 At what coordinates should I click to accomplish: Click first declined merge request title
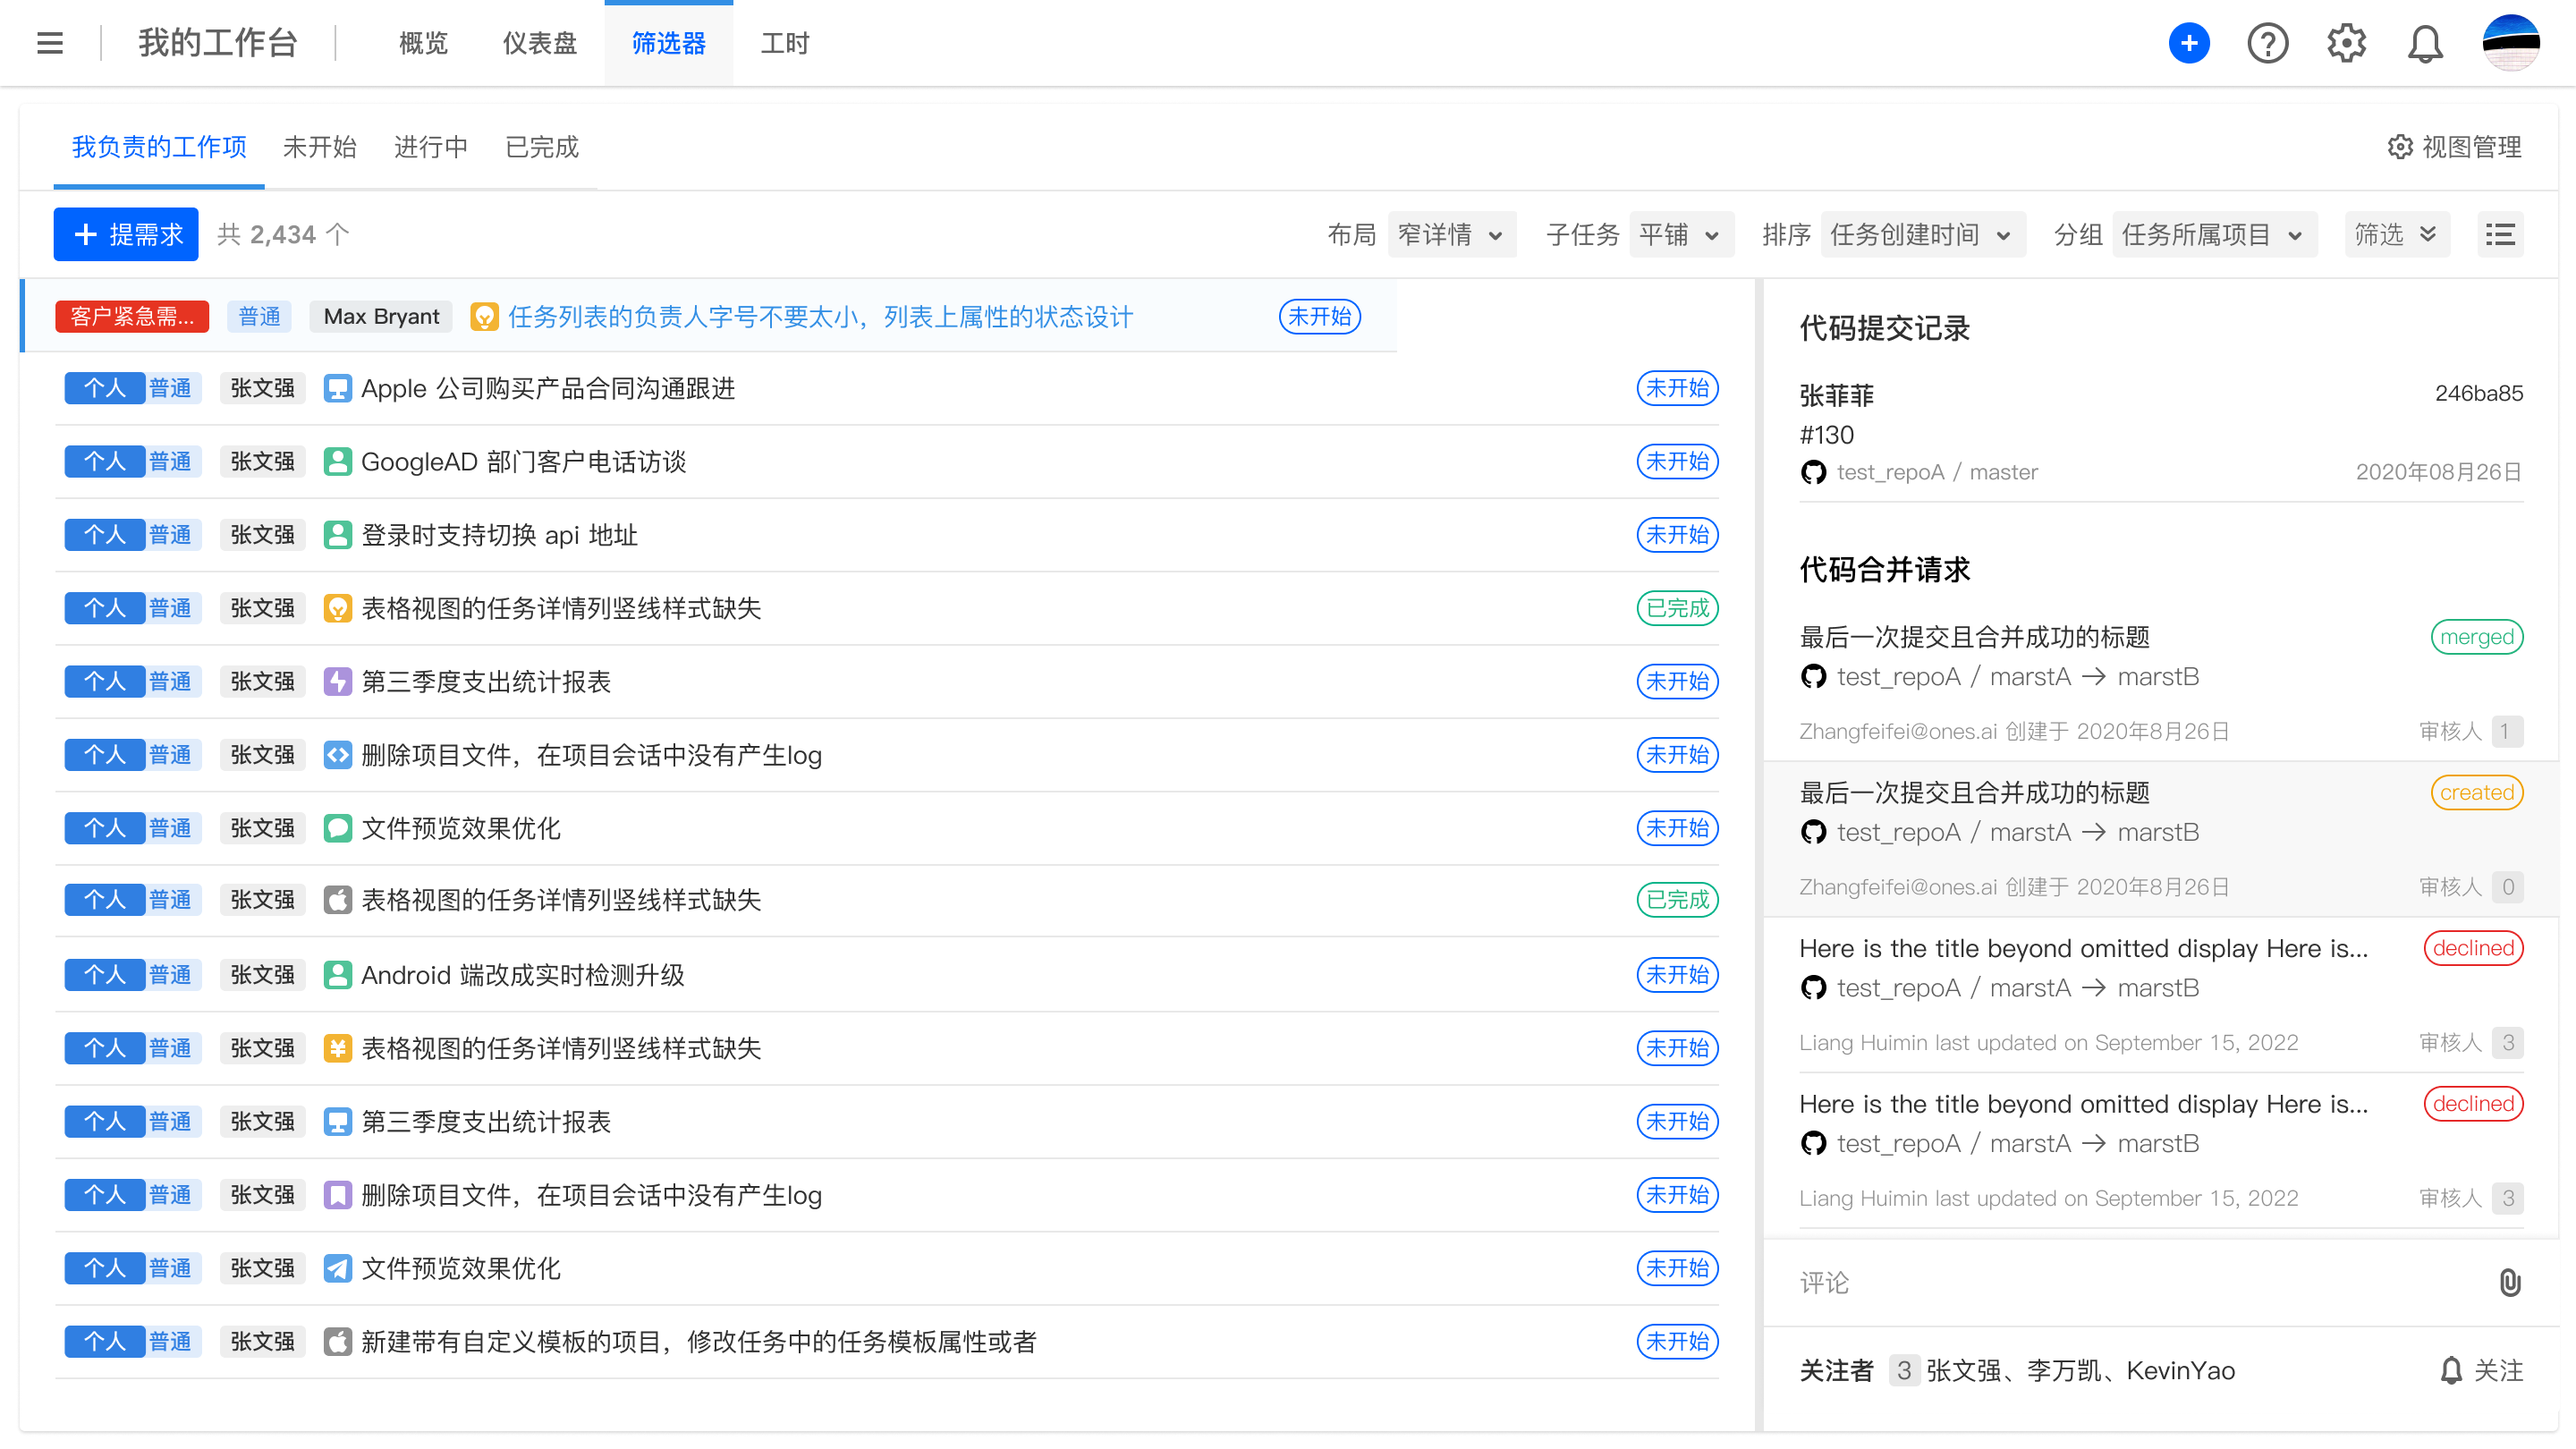(2083, 948)
